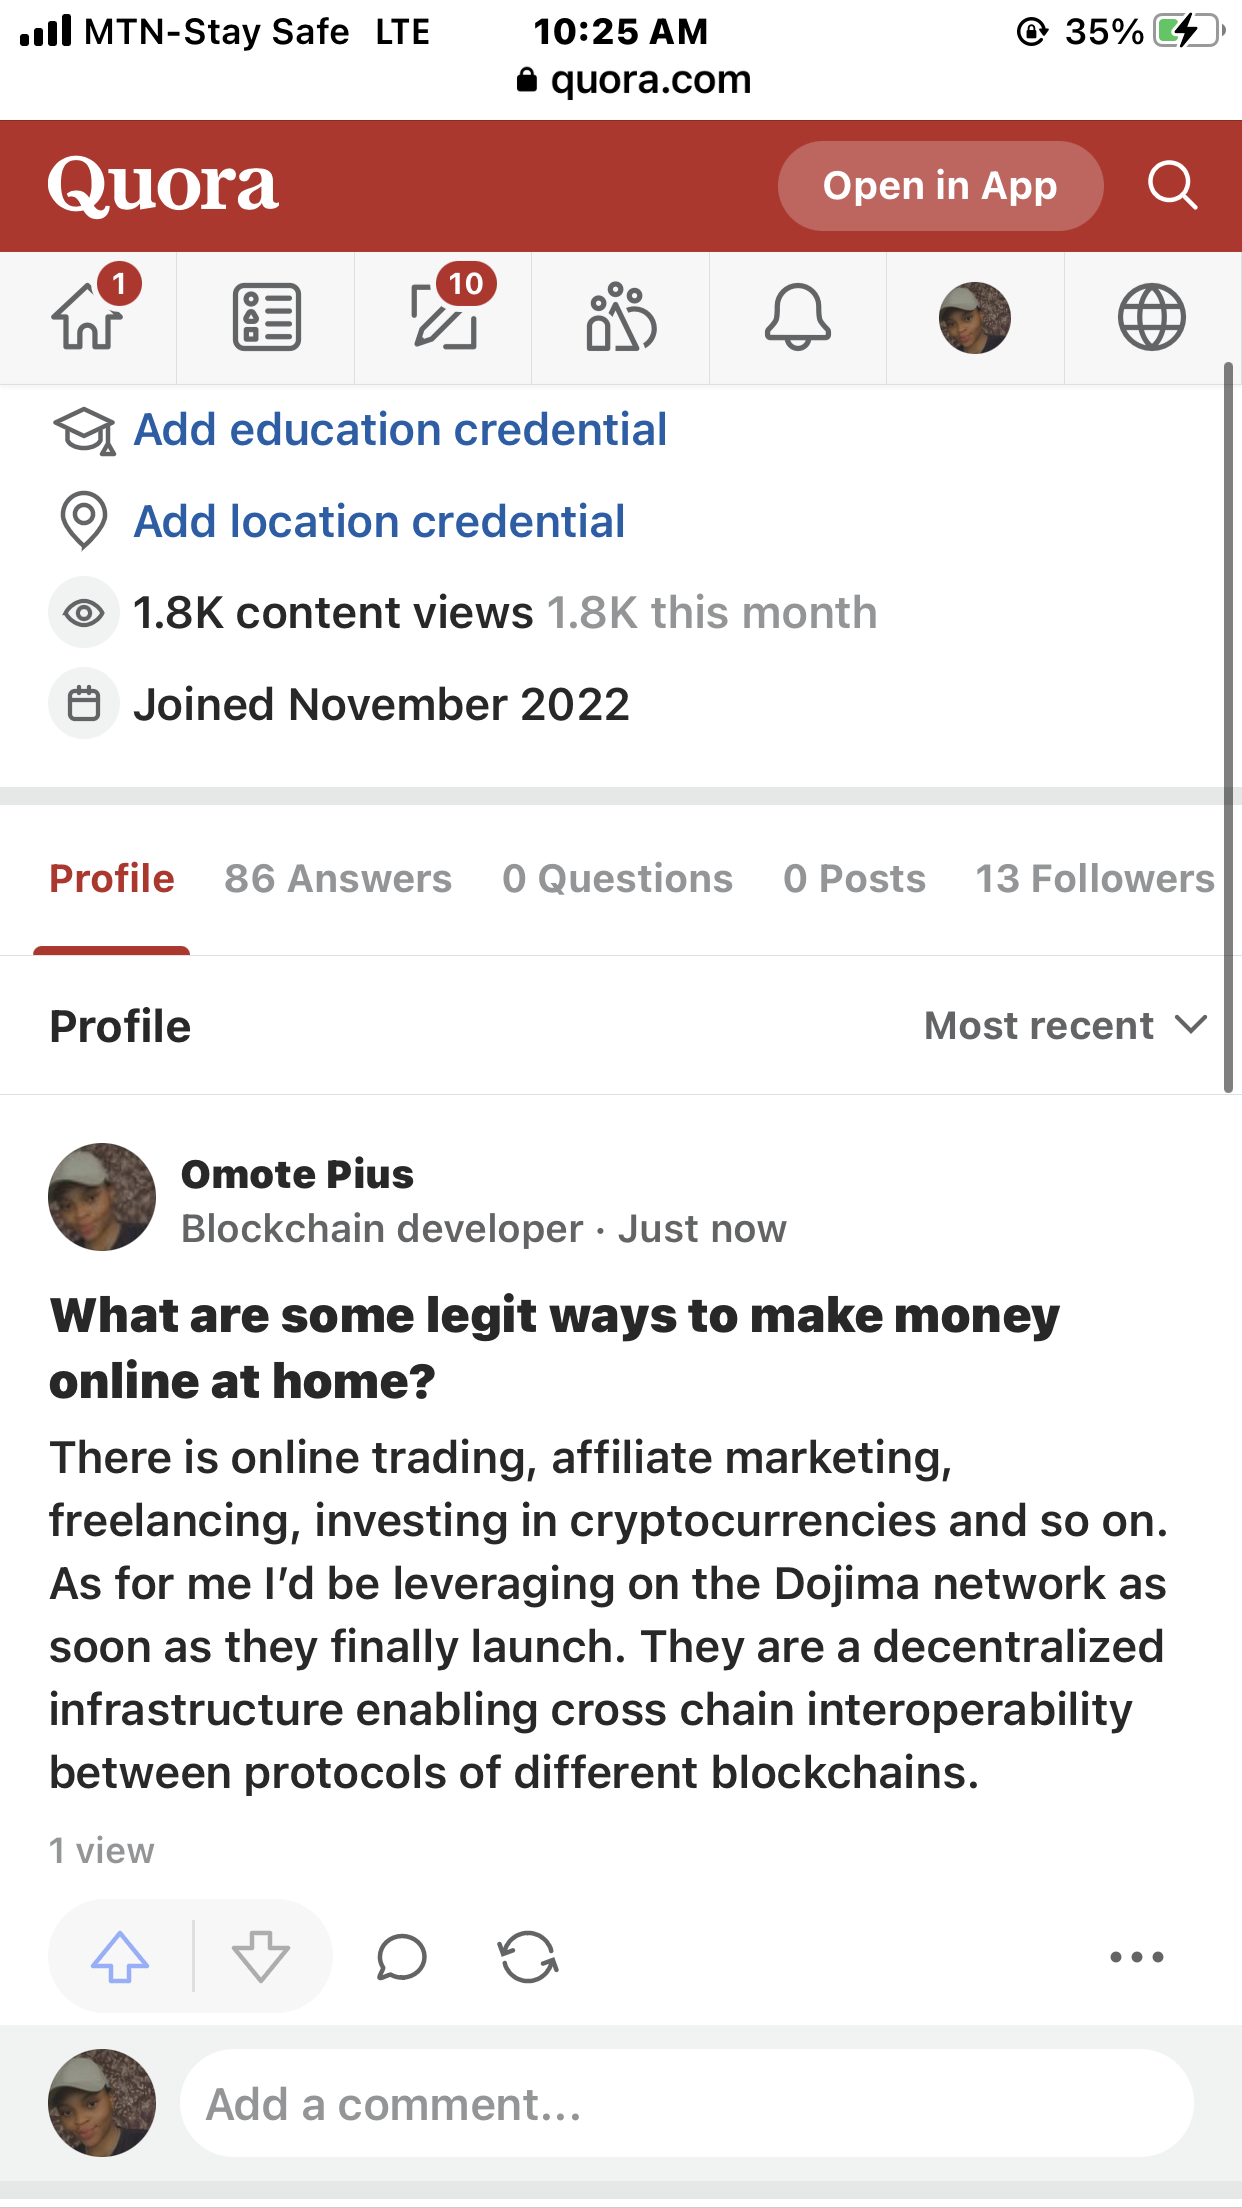The width and height of the screenshot is (1242, 2208).
Task: Open the Quora home feed icon
Action: (88, 318)
